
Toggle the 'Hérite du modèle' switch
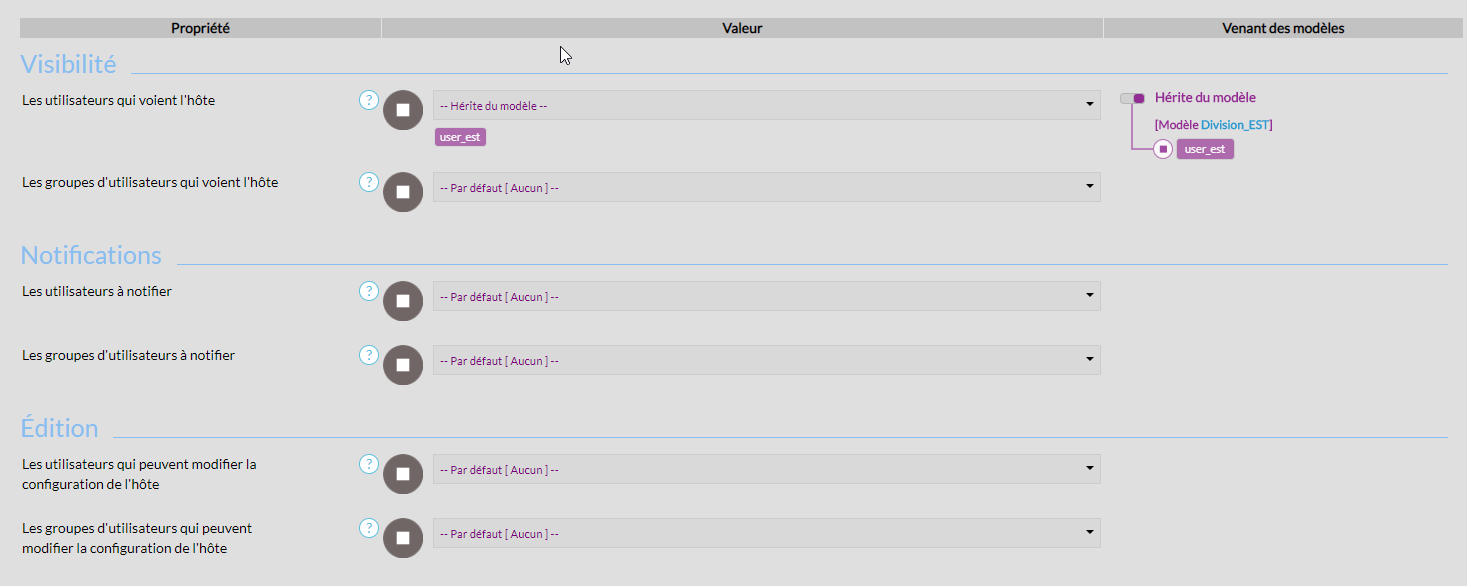tap(1132, 98)
